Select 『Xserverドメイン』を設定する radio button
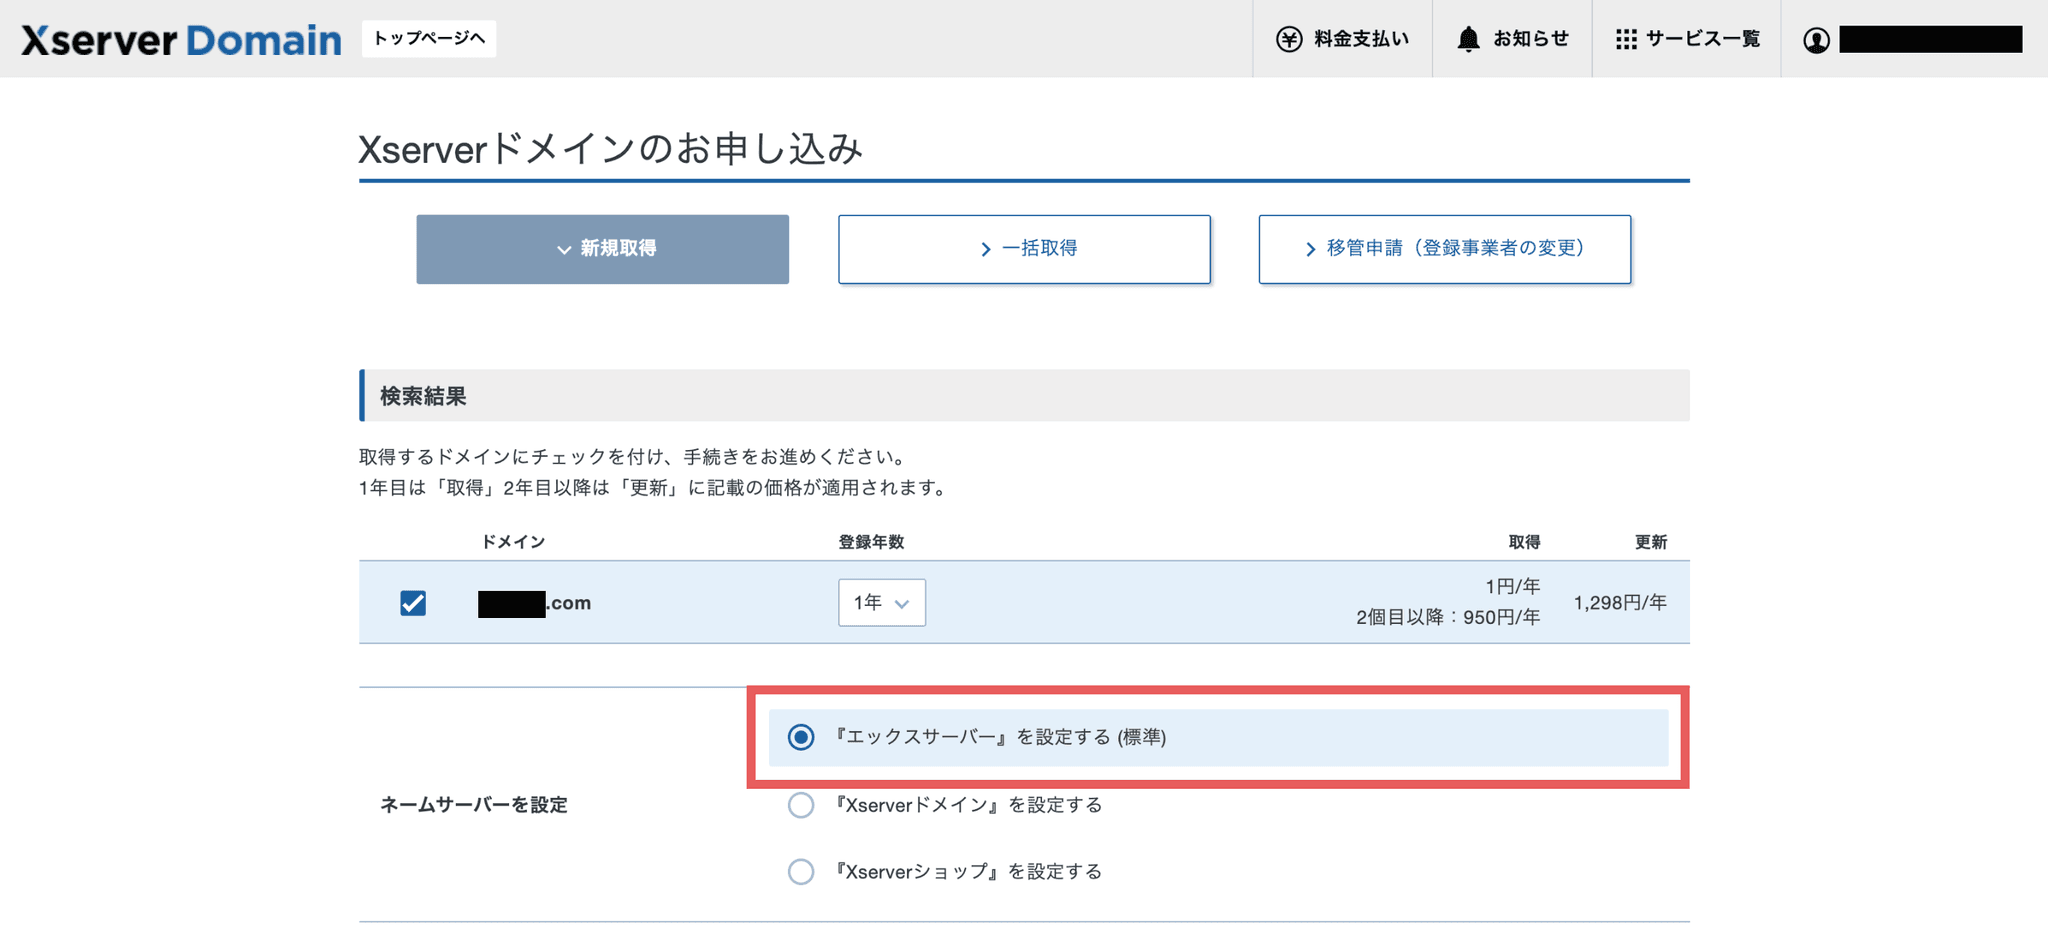2048x948 pixels. pyautogui.click(x=801, y=805)
